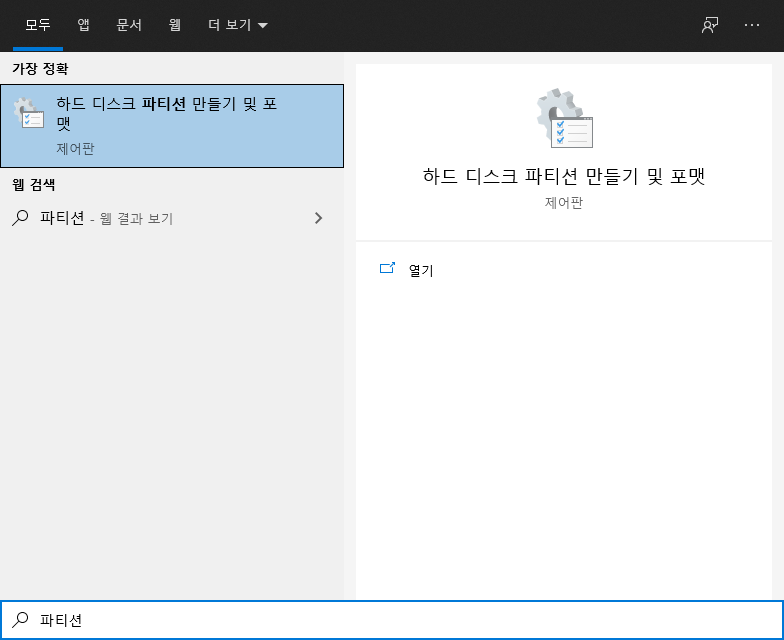Switch to the 웹 tab
This screenshot has width=784, height=640.
tap(174, 24)
